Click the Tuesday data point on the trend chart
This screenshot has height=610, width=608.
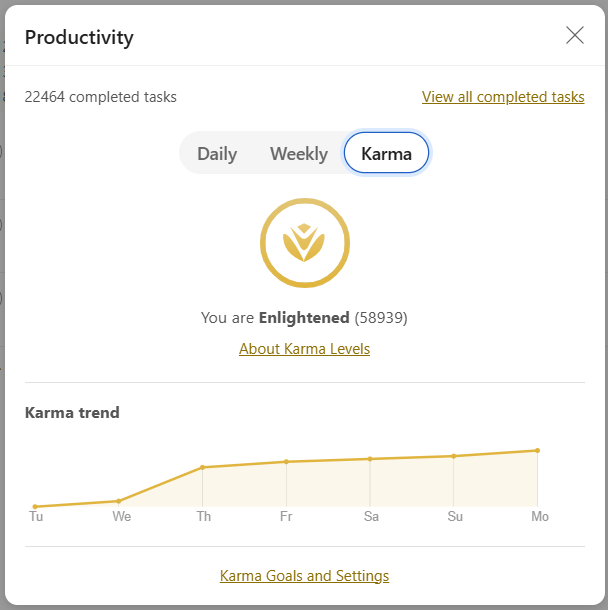click(35, 507)
